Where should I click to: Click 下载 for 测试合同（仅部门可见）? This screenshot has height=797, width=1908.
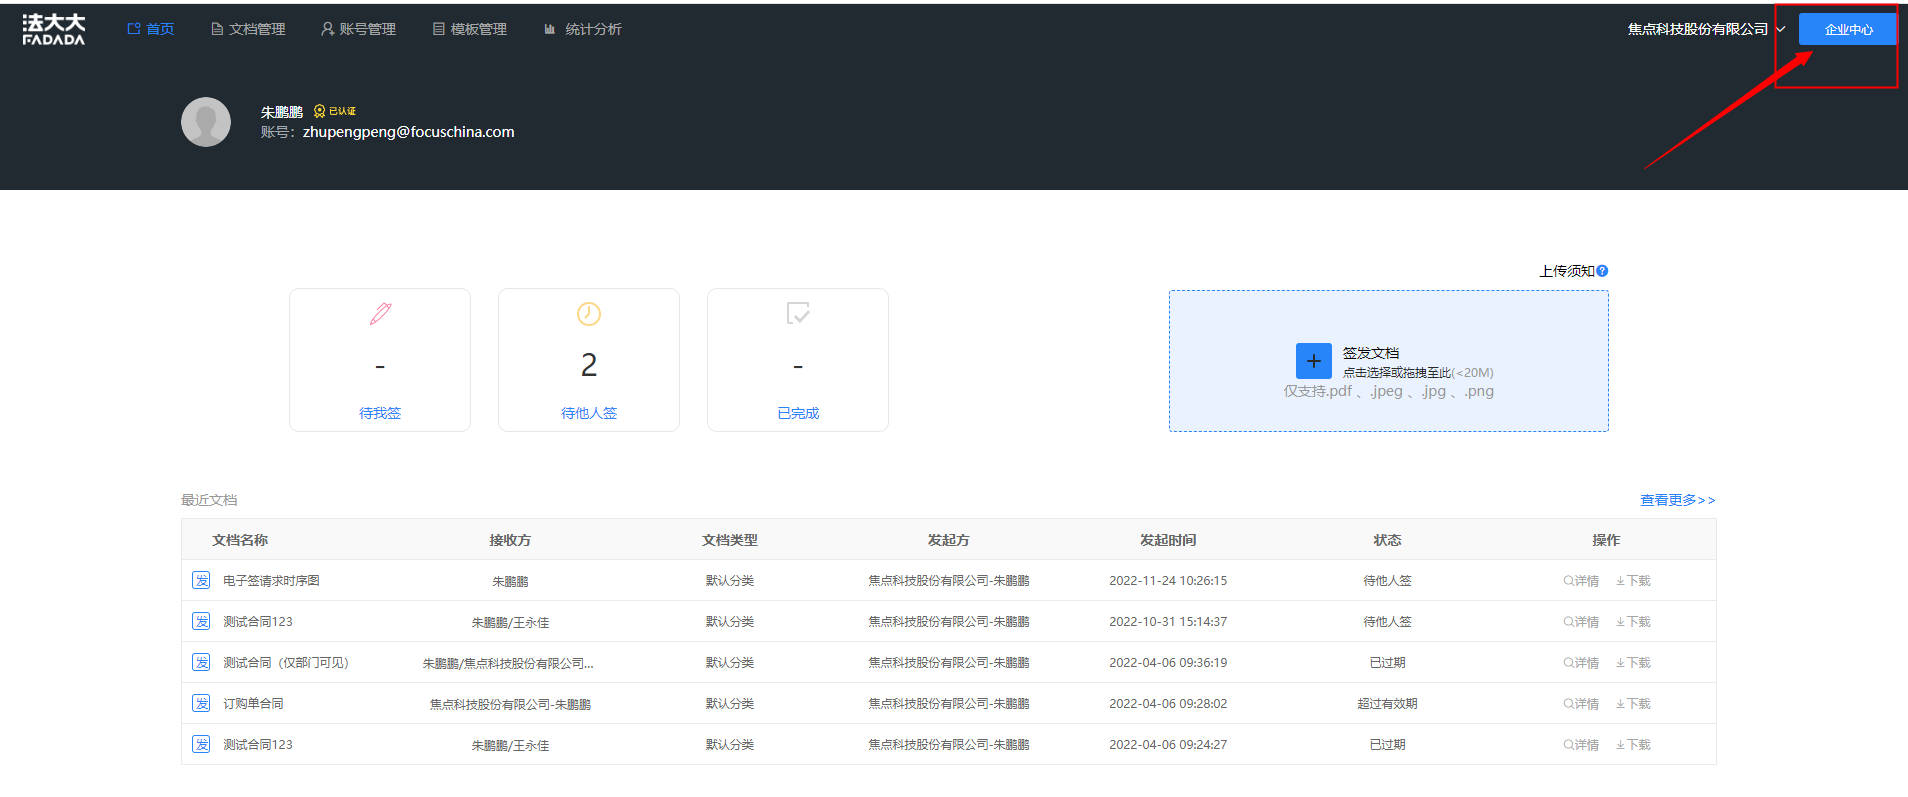(1633, 663)
